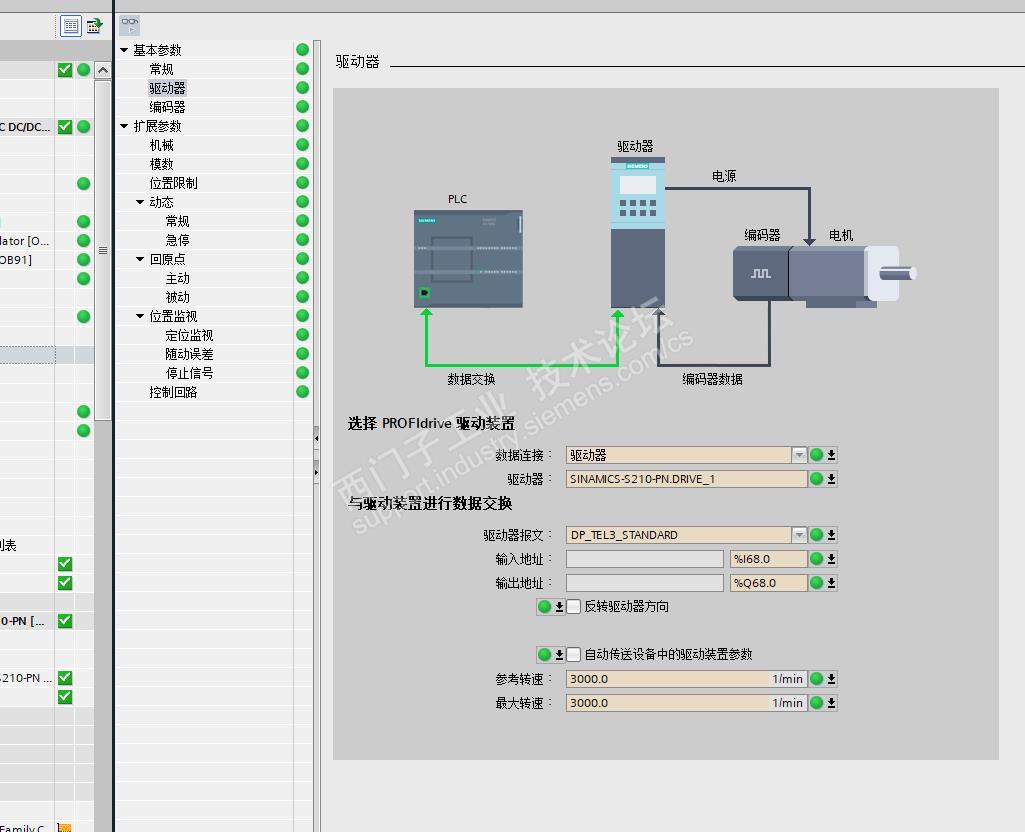1025x832 pixels.
Task: Collapse the 基本参数 tree node
Action: [124, 50]
